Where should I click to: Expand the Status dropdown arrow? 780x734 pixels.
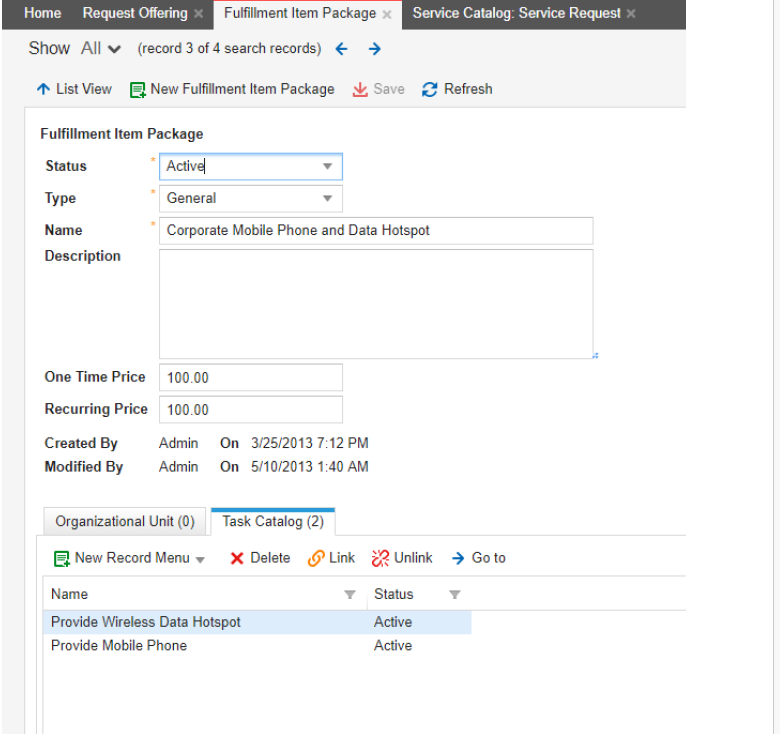[327, 166]
